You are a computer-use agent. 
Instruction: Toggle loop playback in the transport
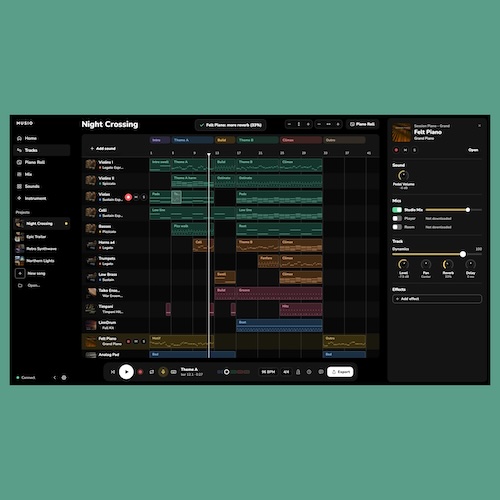tap(152, 372)
